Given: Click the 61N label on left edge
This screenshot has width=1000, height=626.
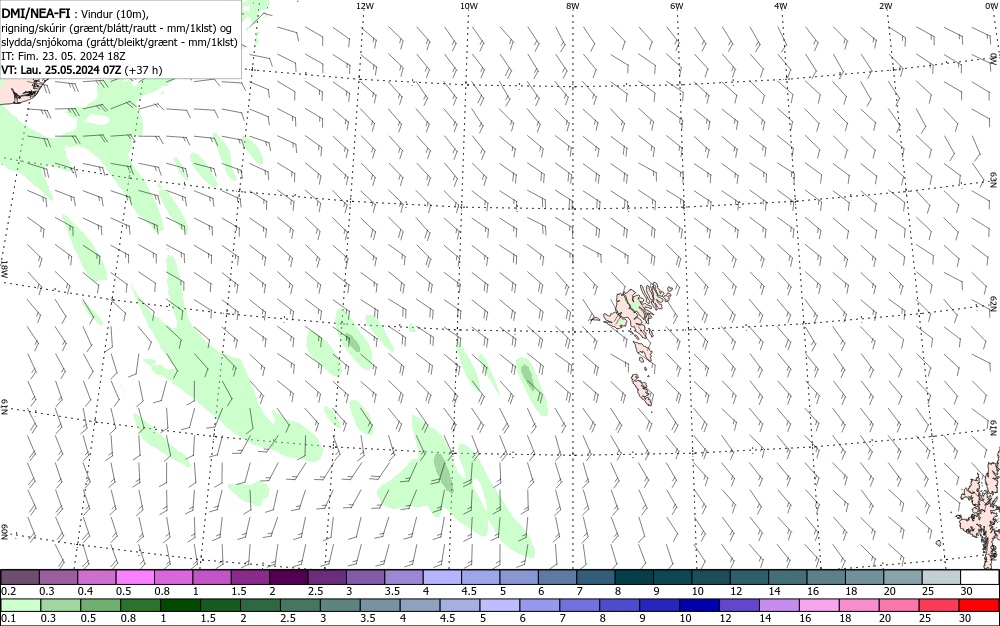Looking at the screenshot, I should pyautogui.click(x=4, y=407).
